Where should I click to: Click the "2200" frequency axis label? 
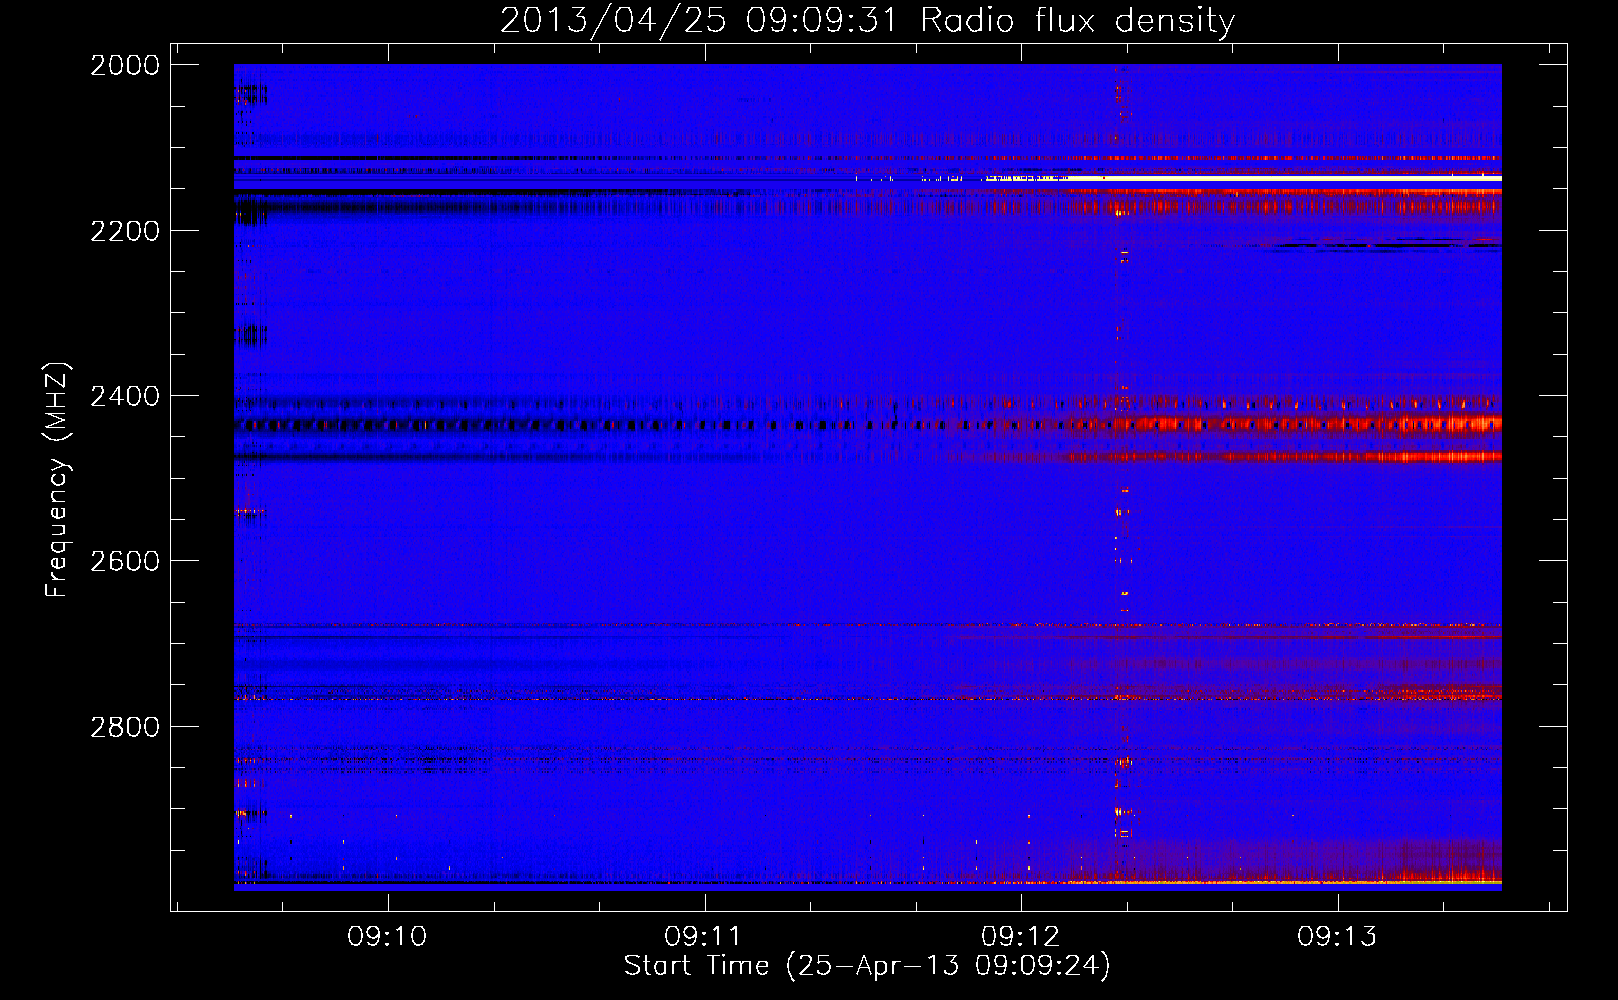click(125, 231)
